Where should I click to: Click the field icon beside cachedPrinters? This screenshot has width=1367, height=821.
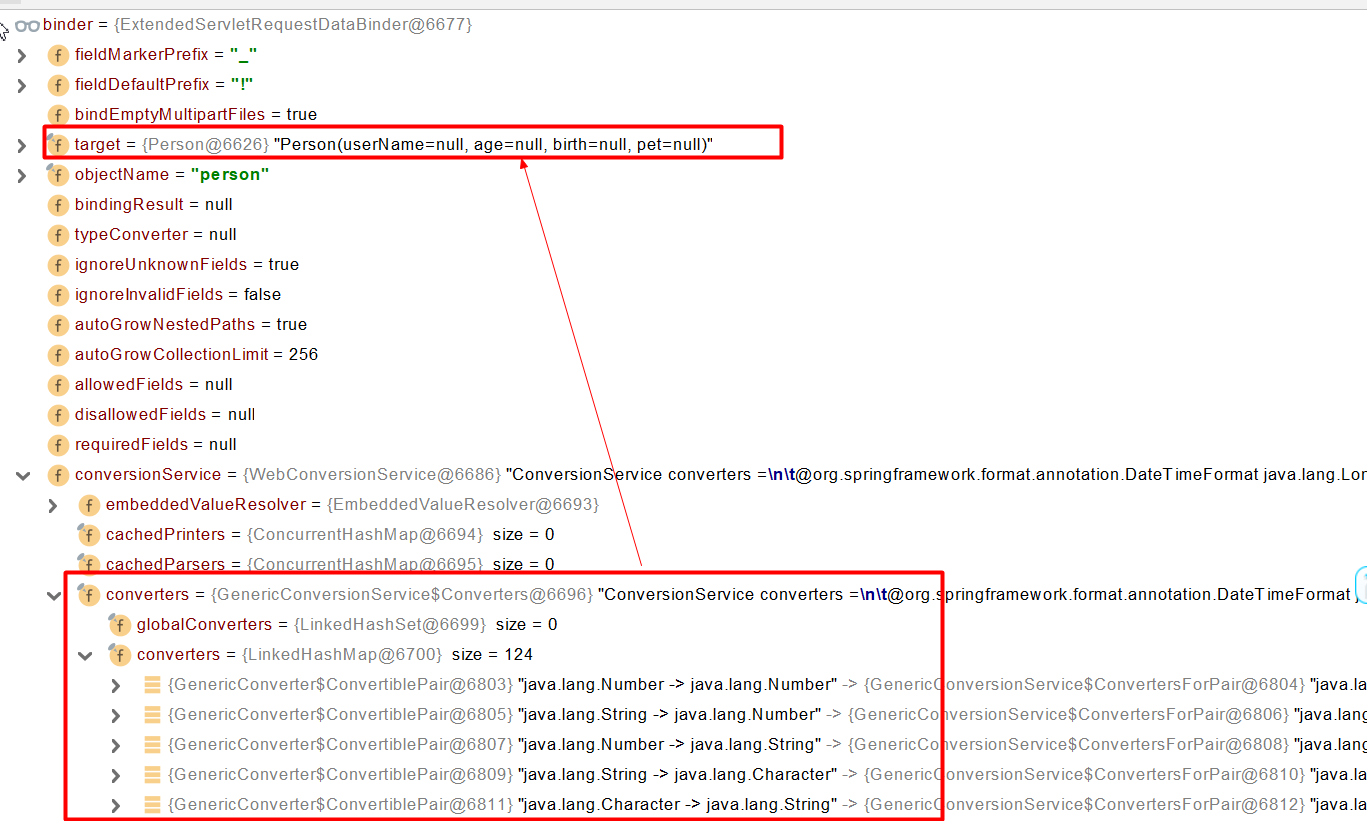pos(89,535)
